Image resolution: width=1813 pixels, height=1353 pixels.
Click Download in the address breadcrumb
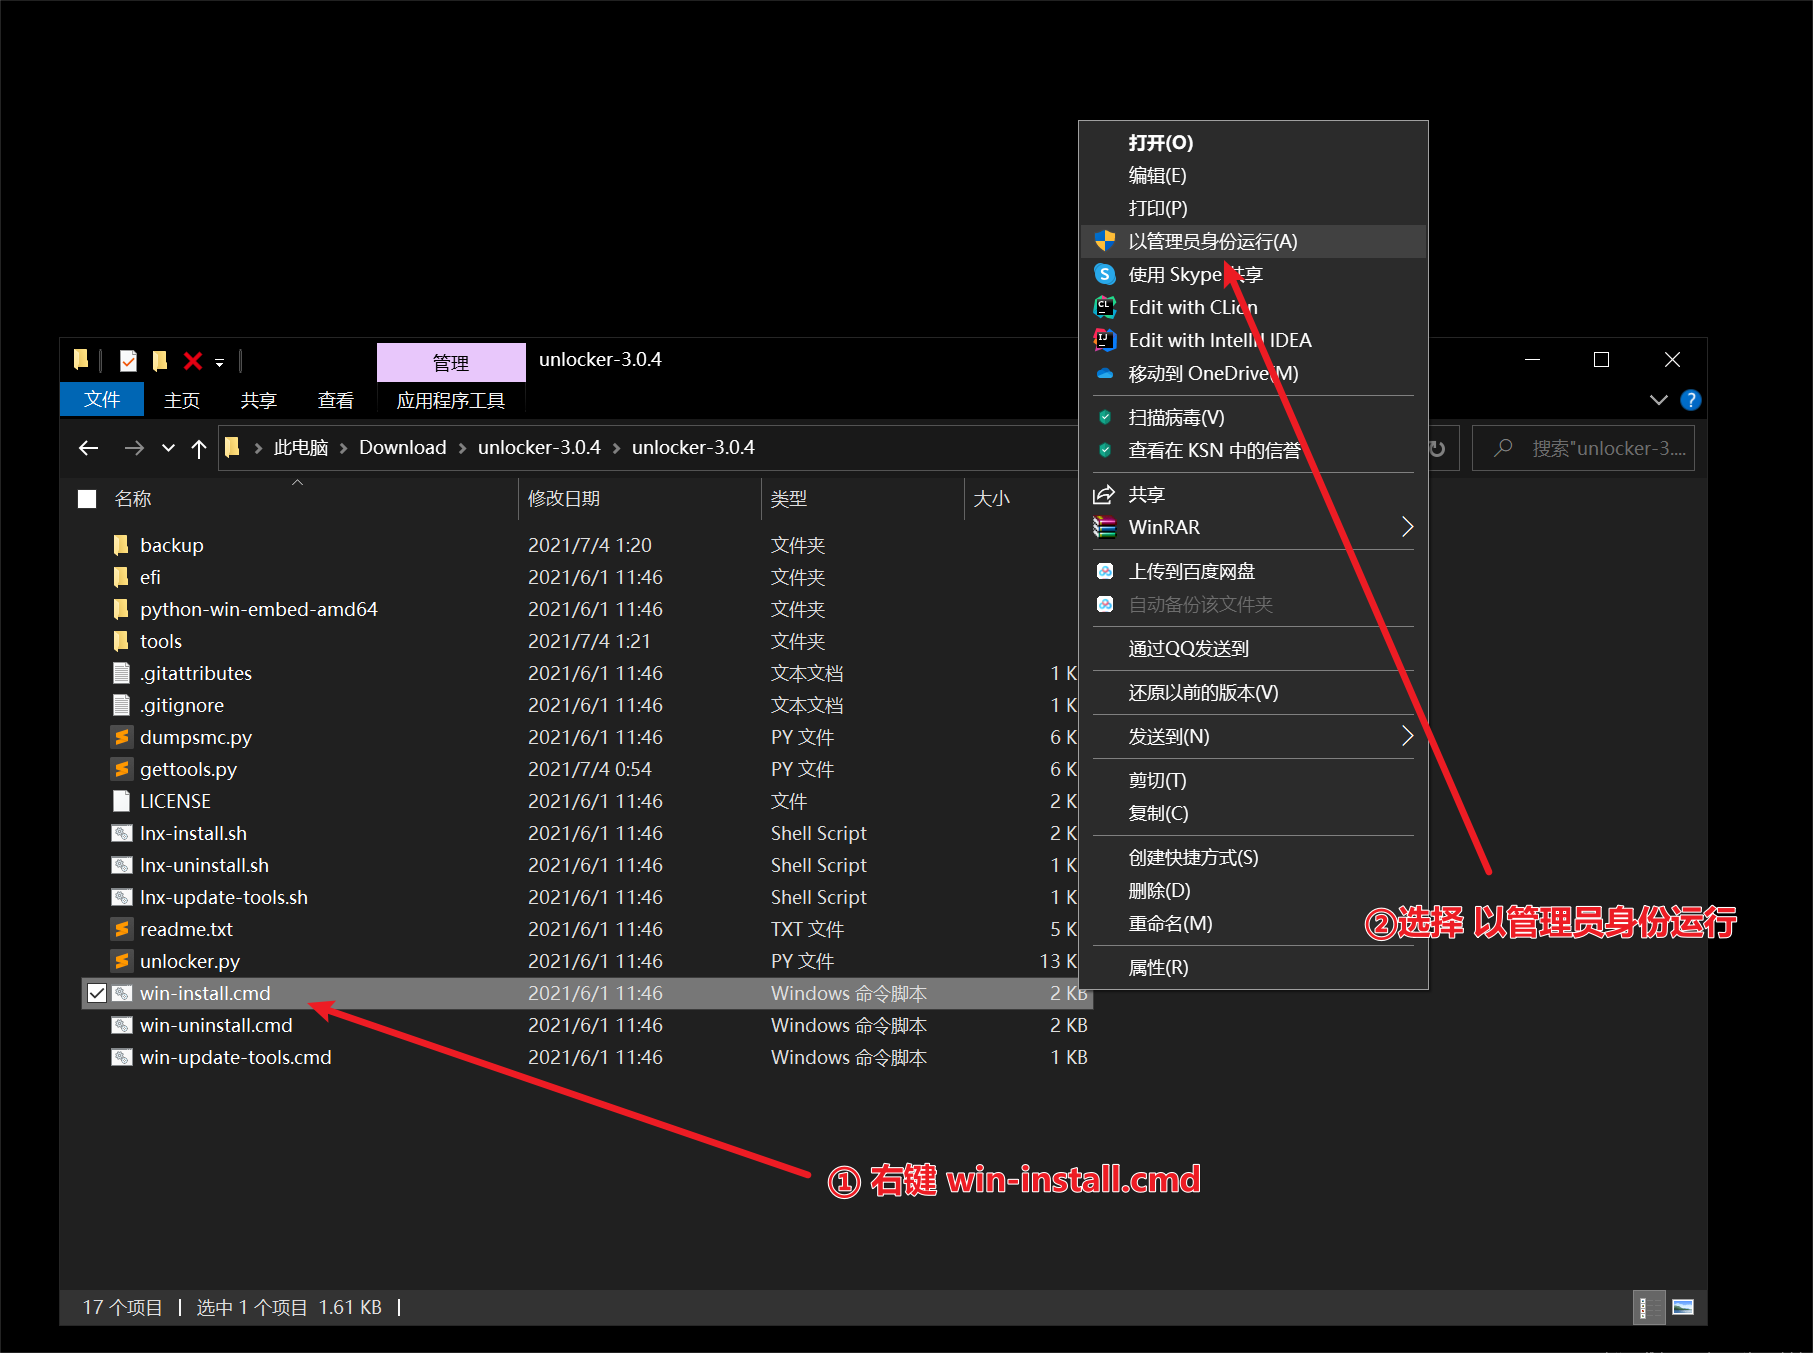pyautogui.click(x=402, y=448)
